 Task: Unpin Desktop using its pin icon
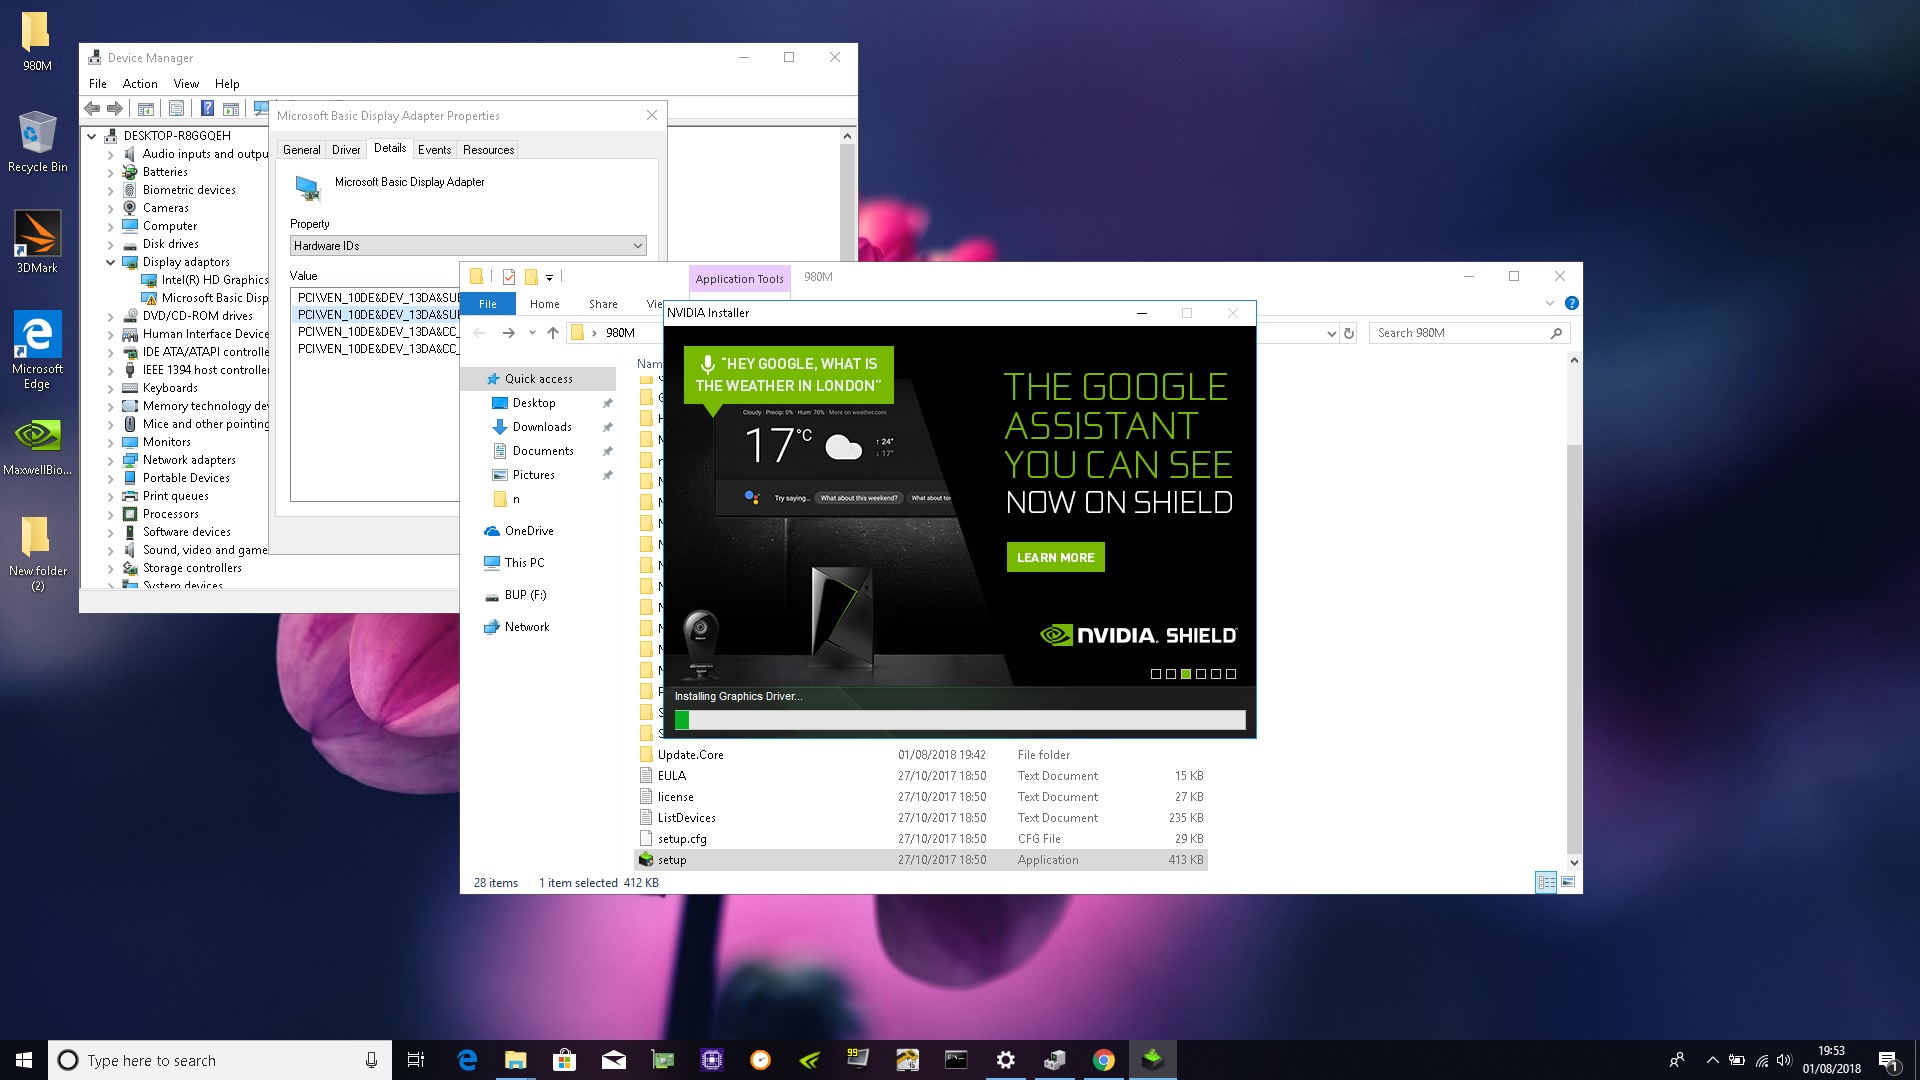pos(607,403)
